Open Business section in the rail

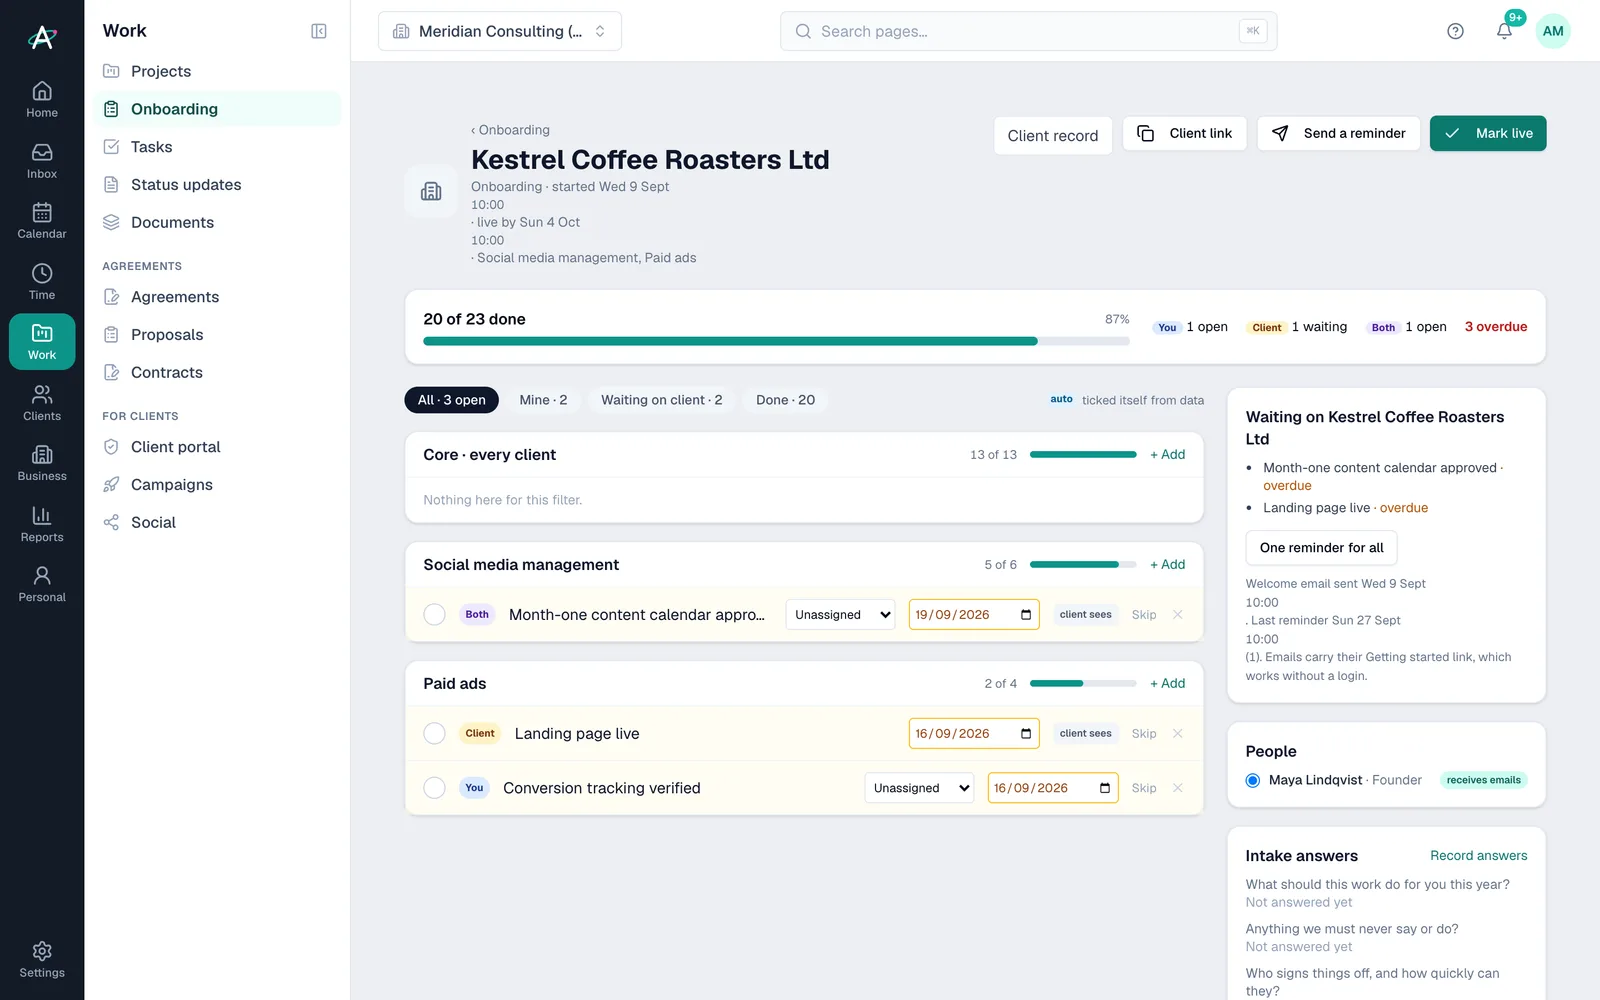coord(42,463)
